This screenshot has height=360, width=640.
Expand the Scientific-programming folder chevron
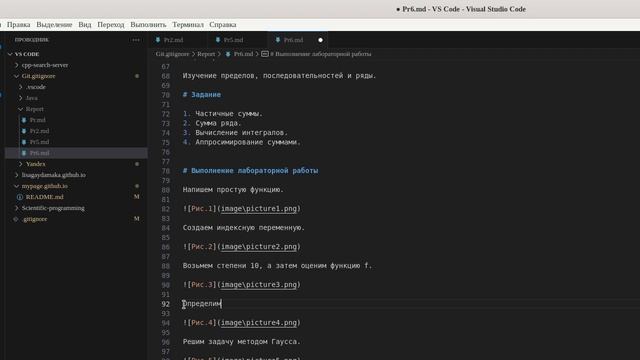16,208
